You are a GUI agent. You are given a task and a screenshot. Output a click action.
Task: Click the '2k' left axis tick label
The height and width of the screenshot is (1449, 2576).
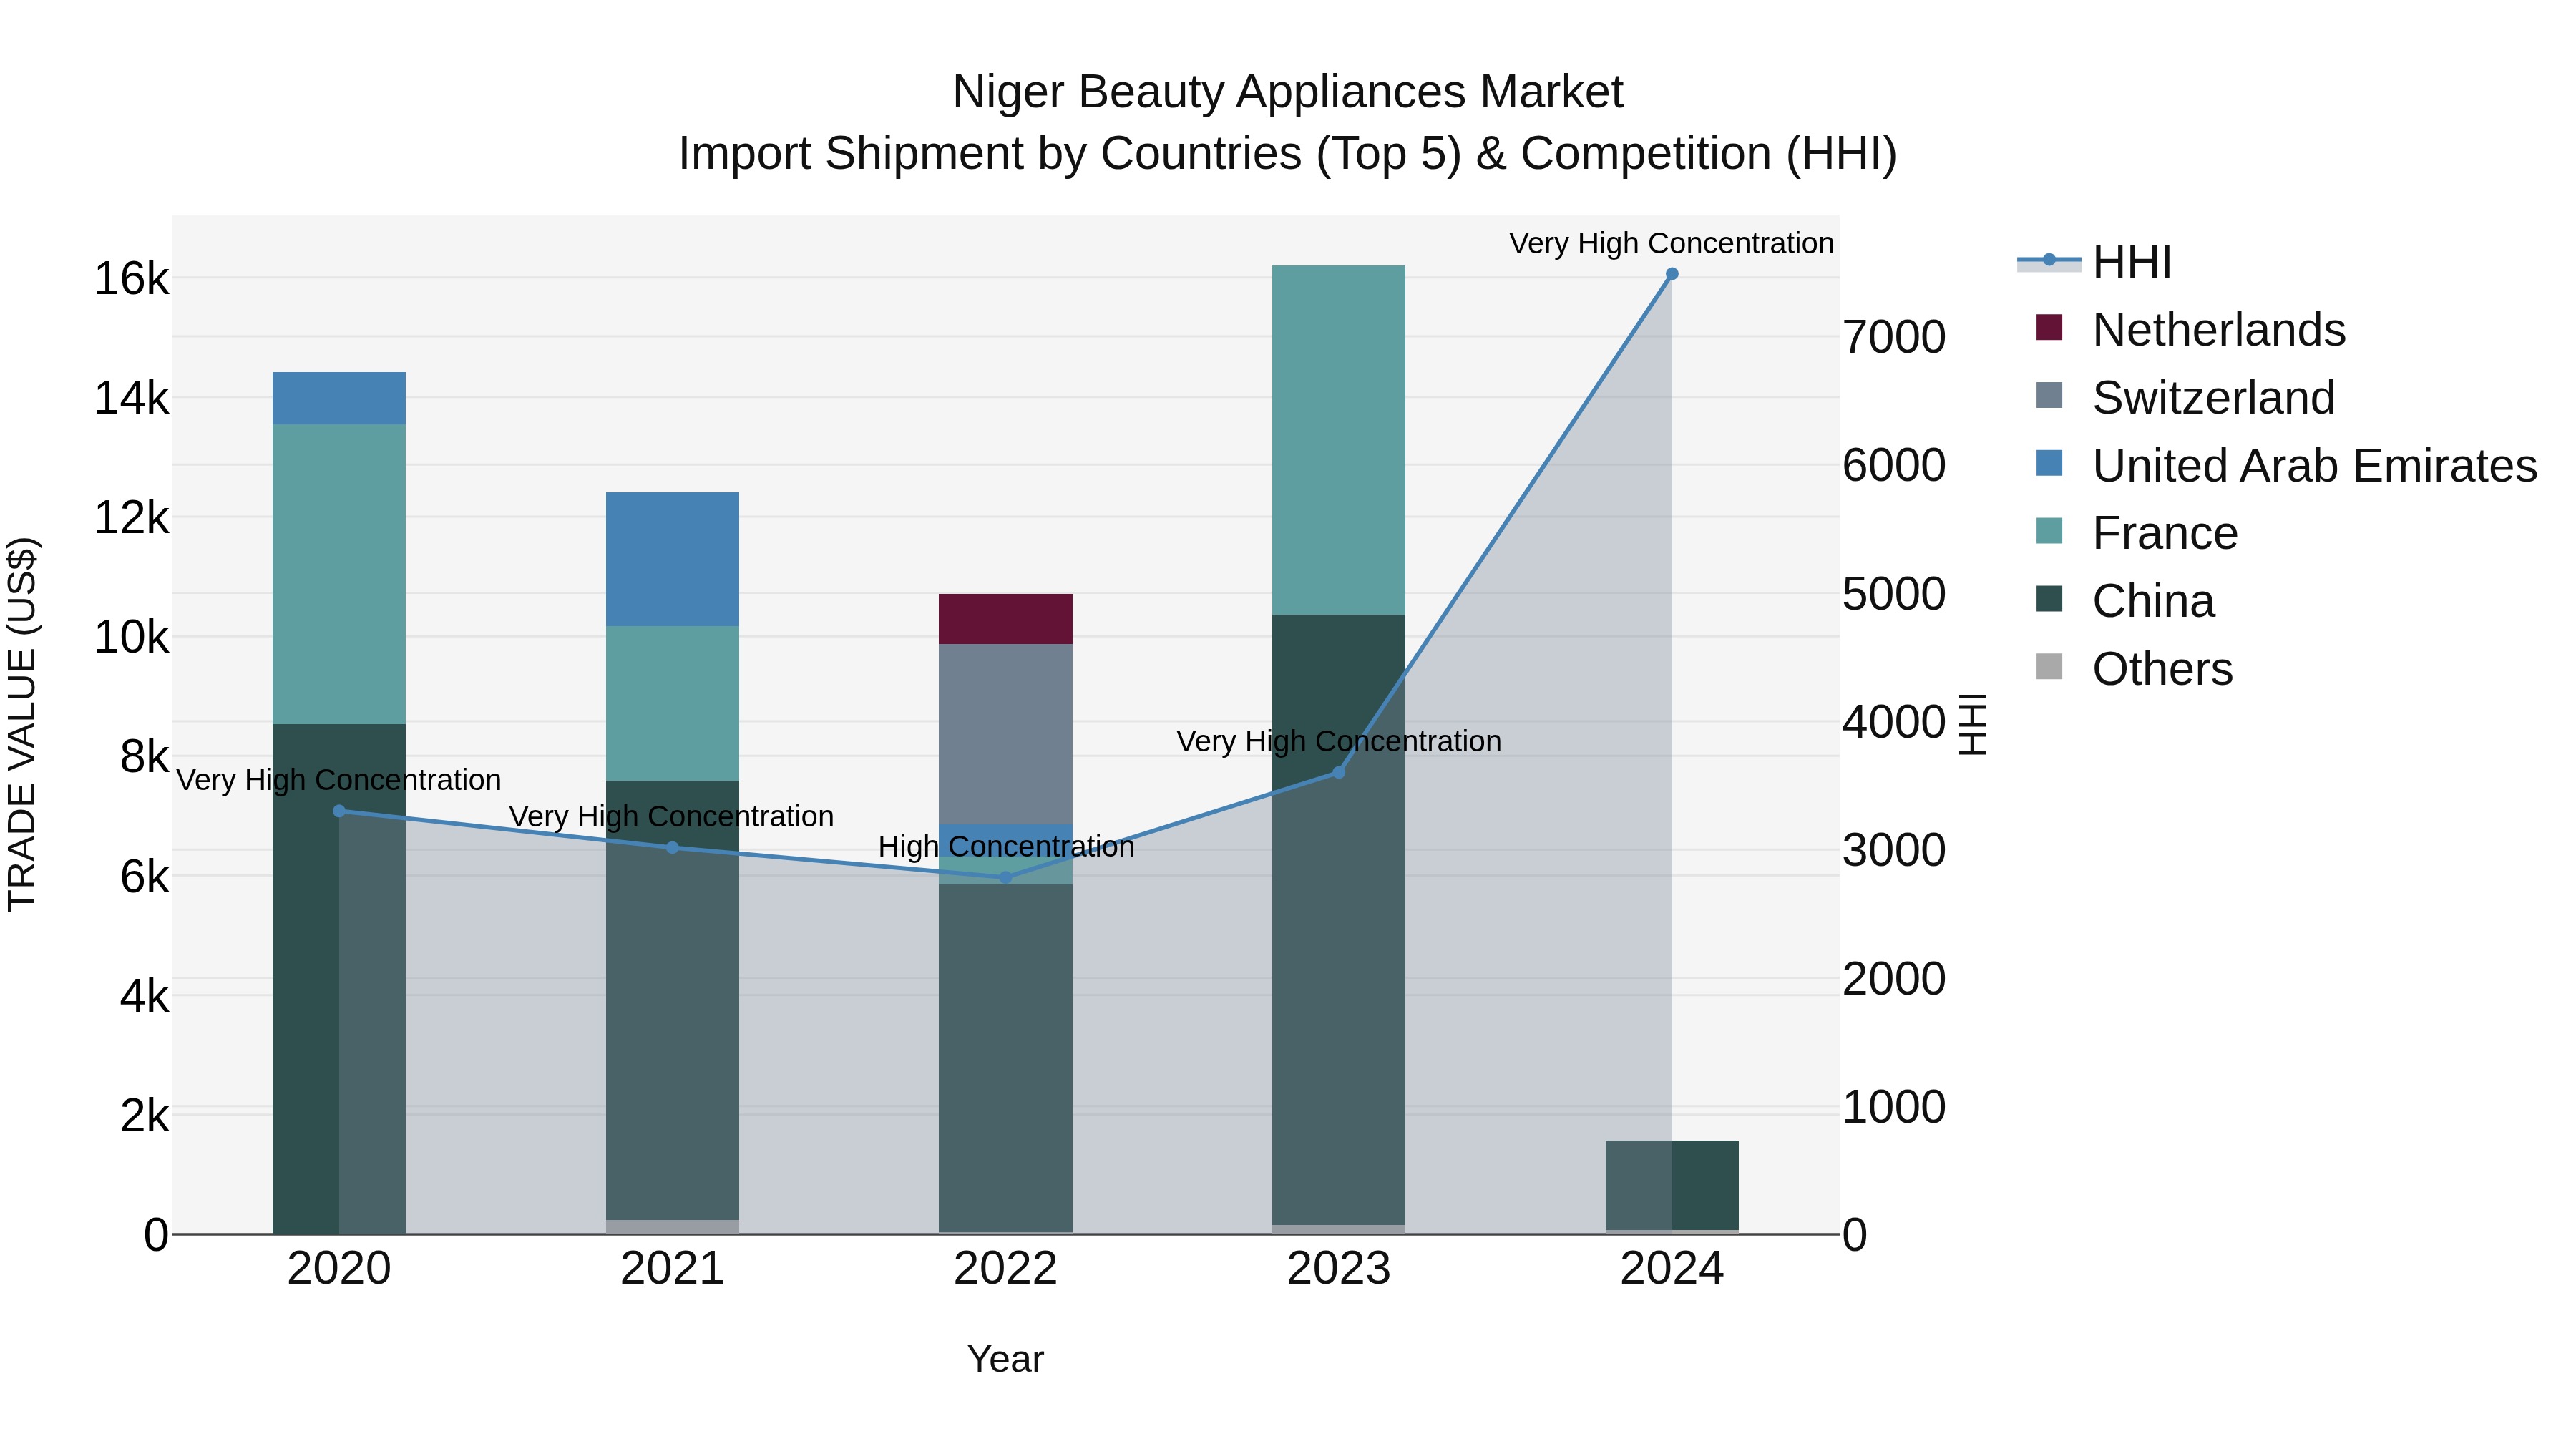144,1116
